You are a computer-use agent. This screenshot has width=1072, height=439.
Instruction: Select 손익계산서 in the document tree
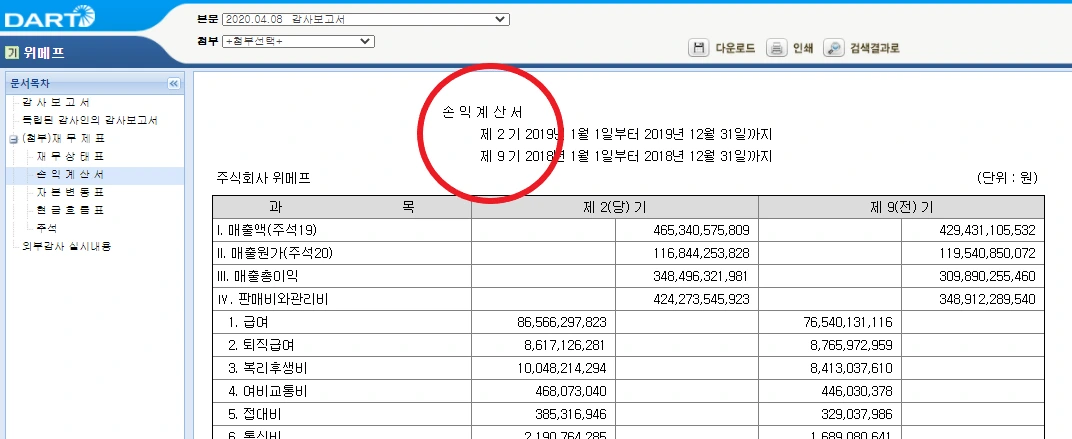pos(70,174)
